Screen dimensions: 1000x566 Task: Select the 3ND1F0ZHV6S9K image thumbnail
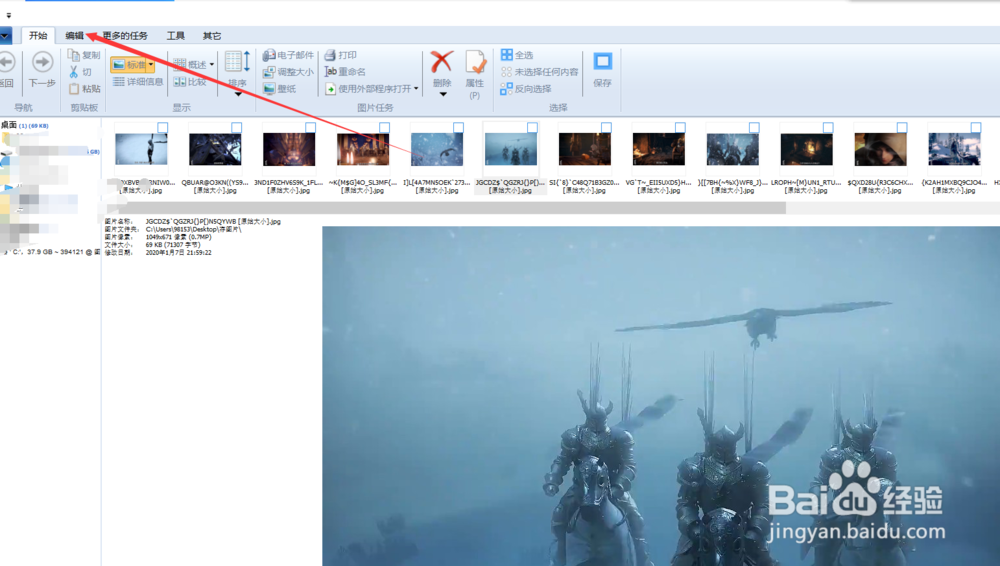(289, 149)
